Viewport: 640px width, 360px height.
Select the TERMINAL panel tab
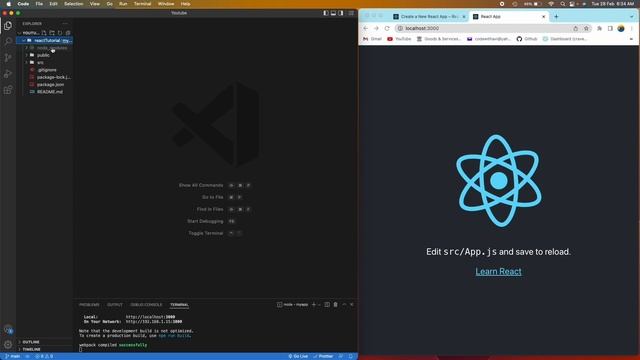179,305
